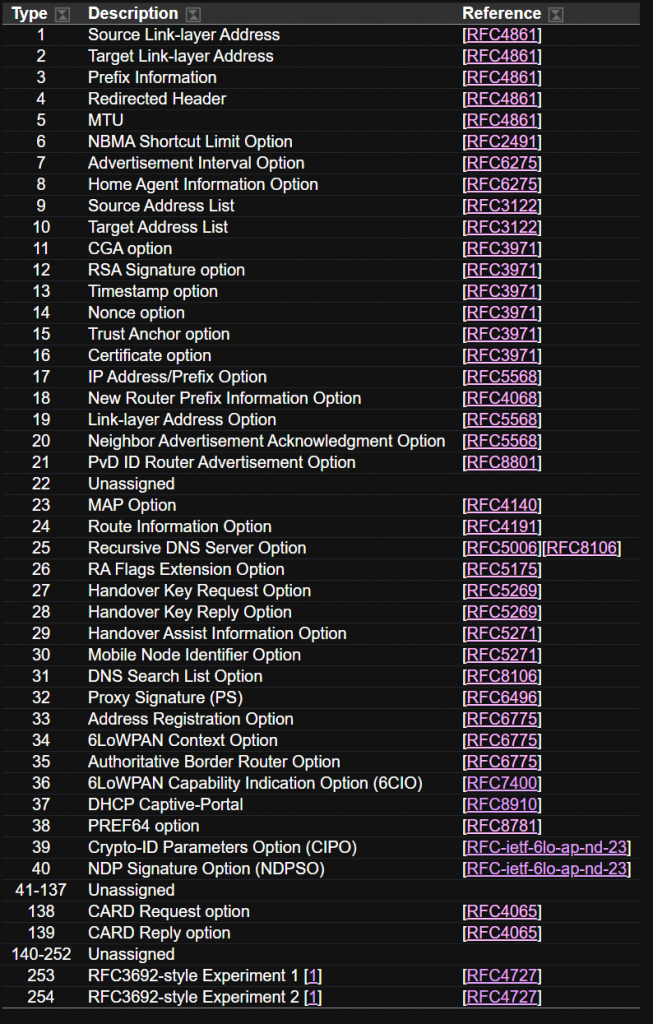This screenshot has width=653, height=1024.
Task: Open RFC4861 link in the MTU row
Action: click(x=502, y=121)
